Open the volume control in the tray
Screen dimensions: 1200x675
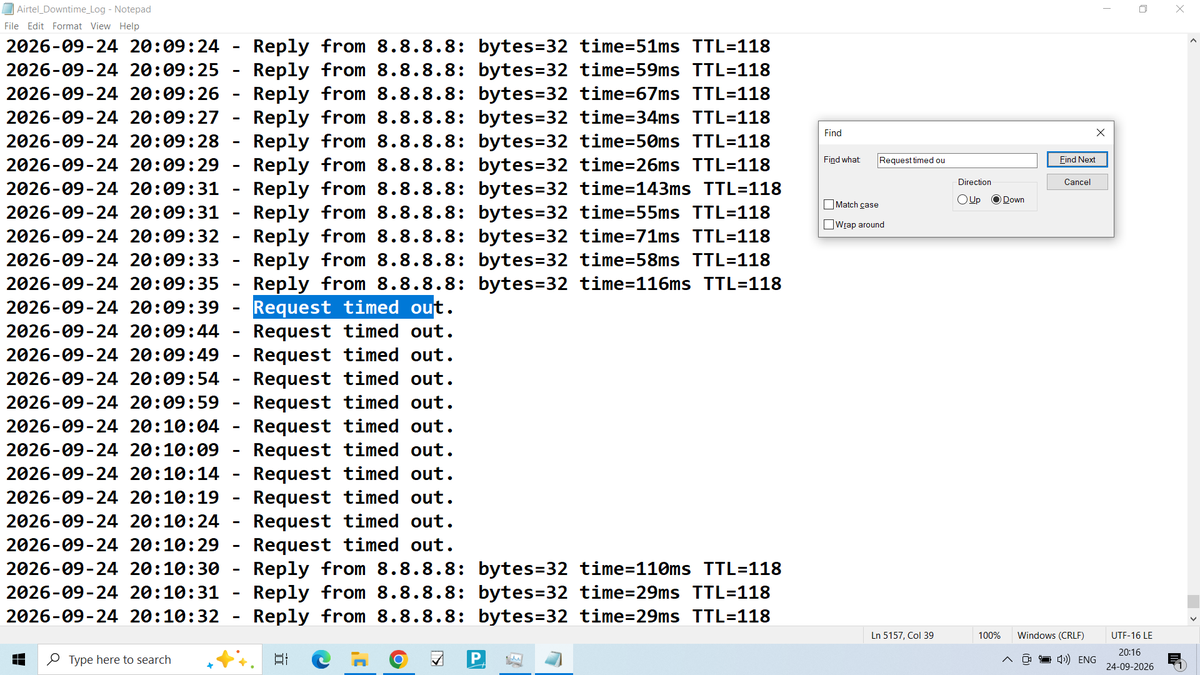[1063, 660]
